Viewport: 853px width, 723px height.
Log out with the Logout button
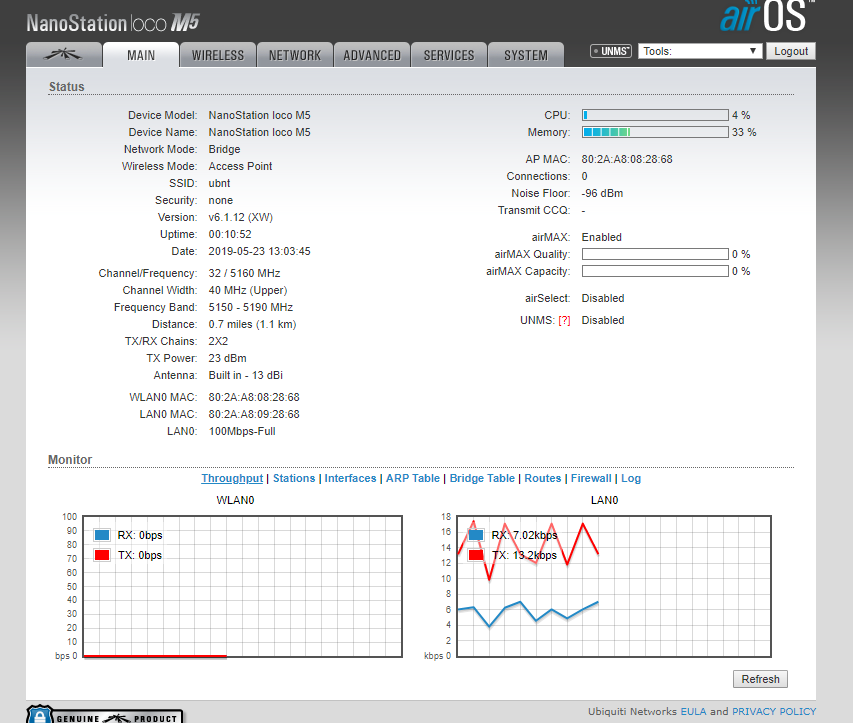click(x=791, y=51)
